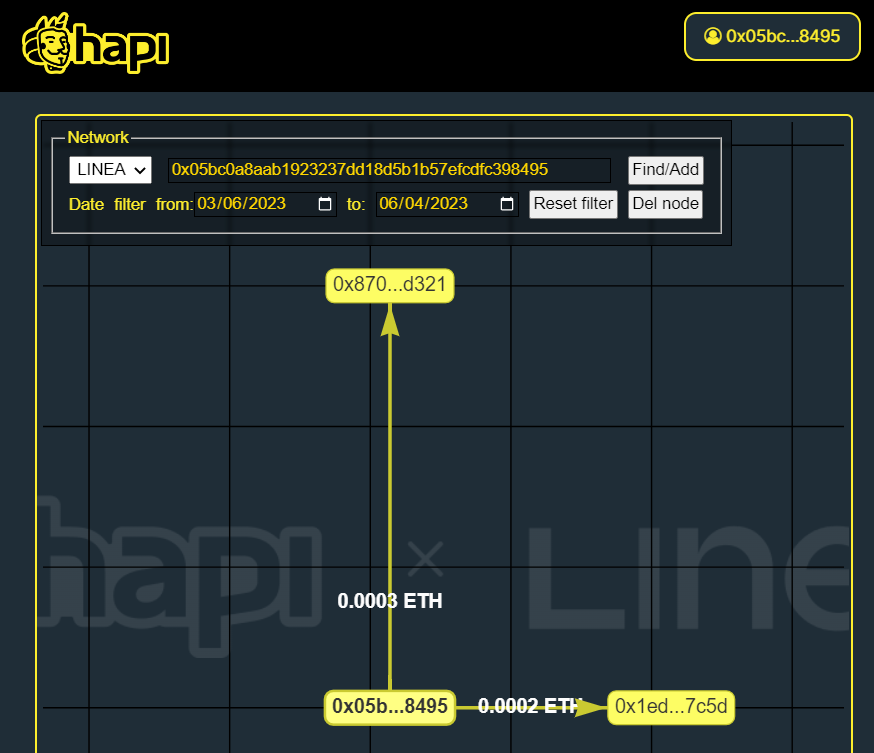Click the wallet address input field
The height and width of the screenshot is (753, 874).
pyautogui.click(x=389, y=169)
